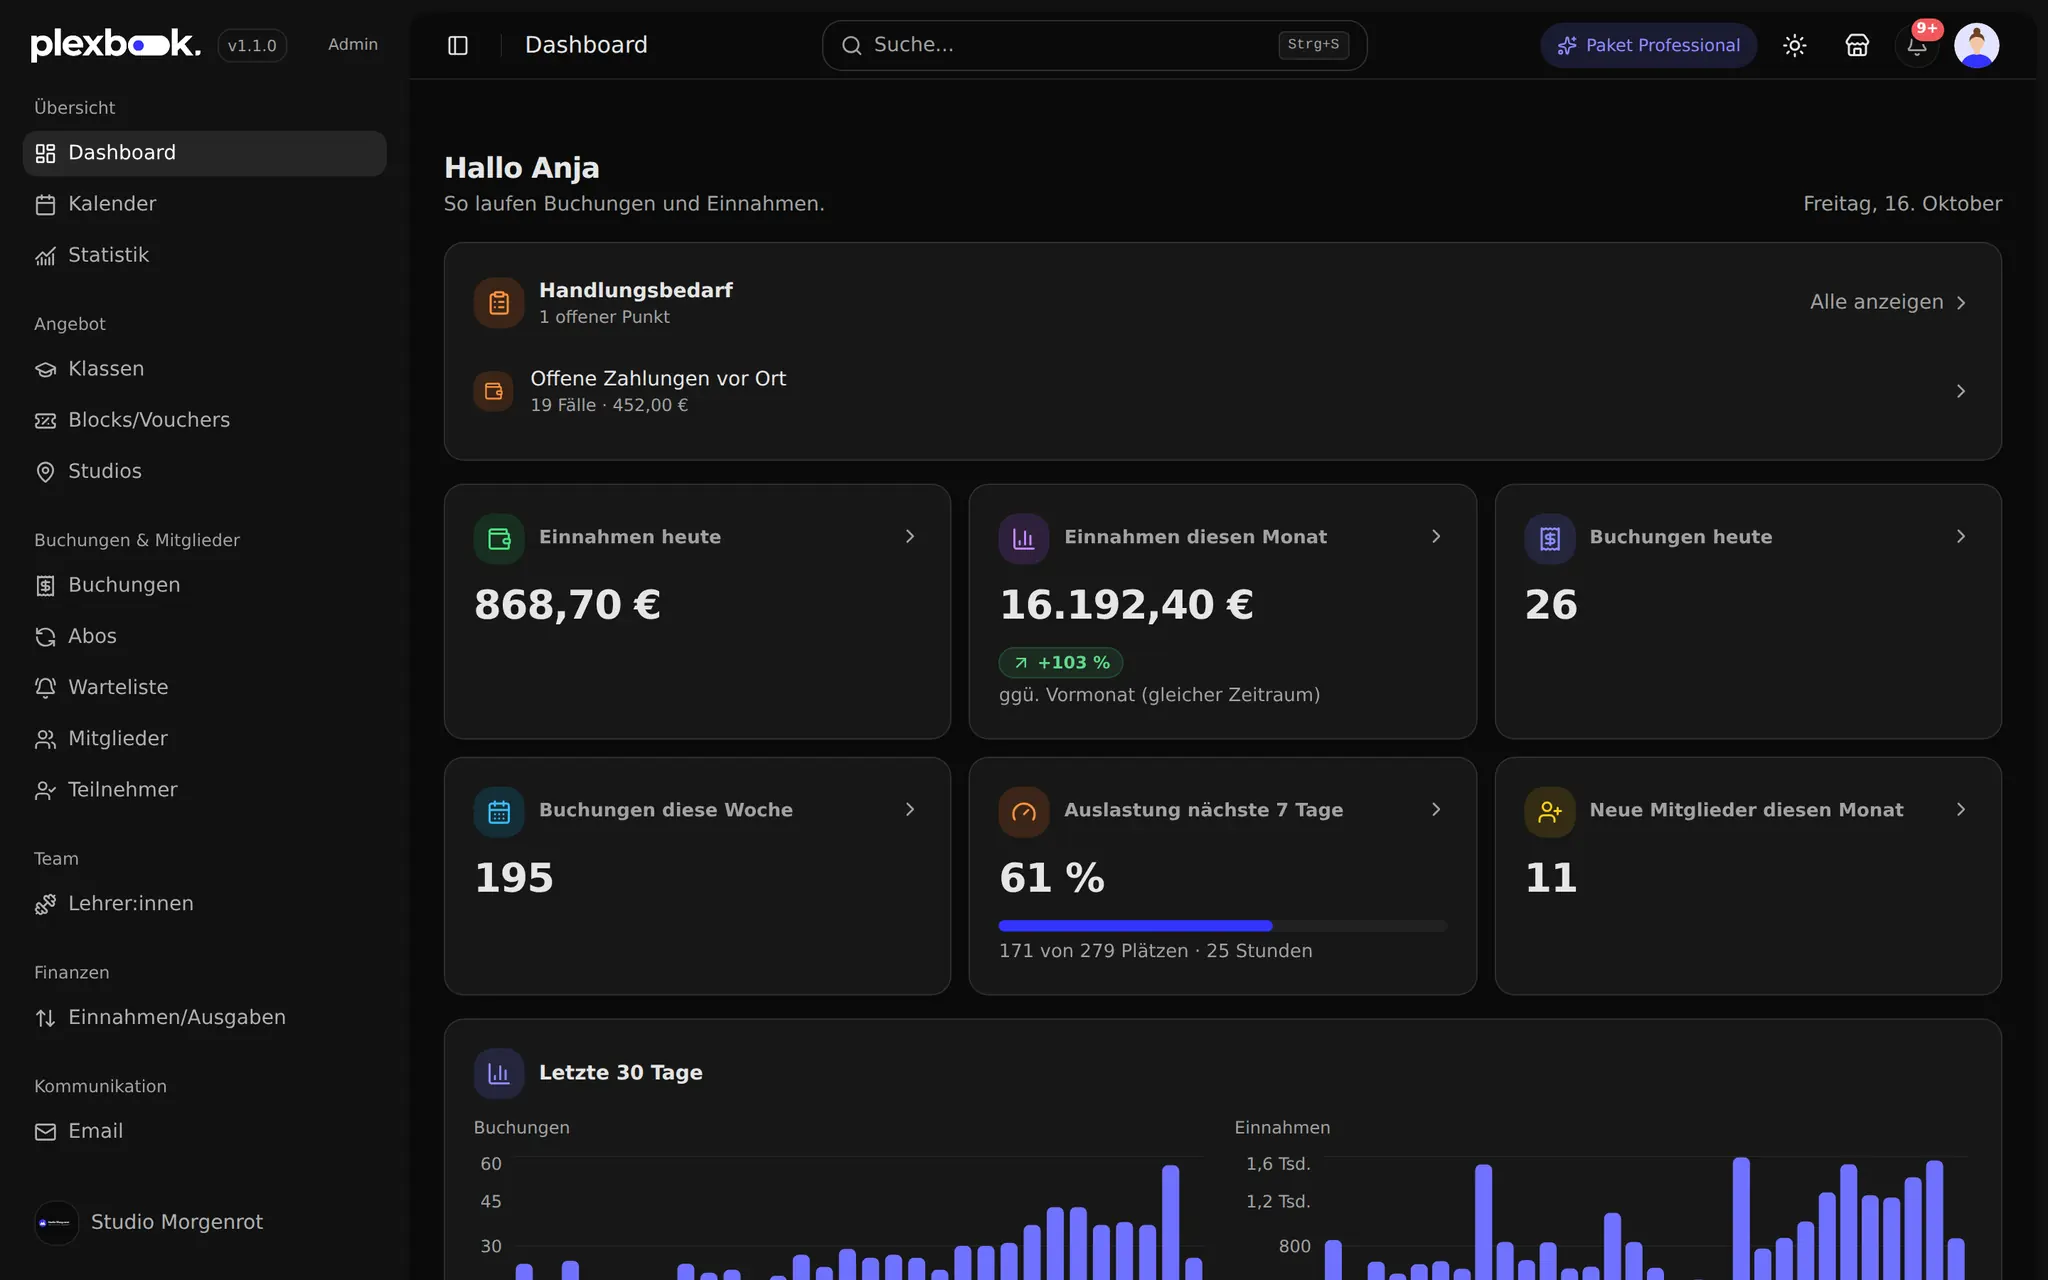Open Lehrer:innen in the sidebar
The image size is (2048, 1280).
pos(204,904)
